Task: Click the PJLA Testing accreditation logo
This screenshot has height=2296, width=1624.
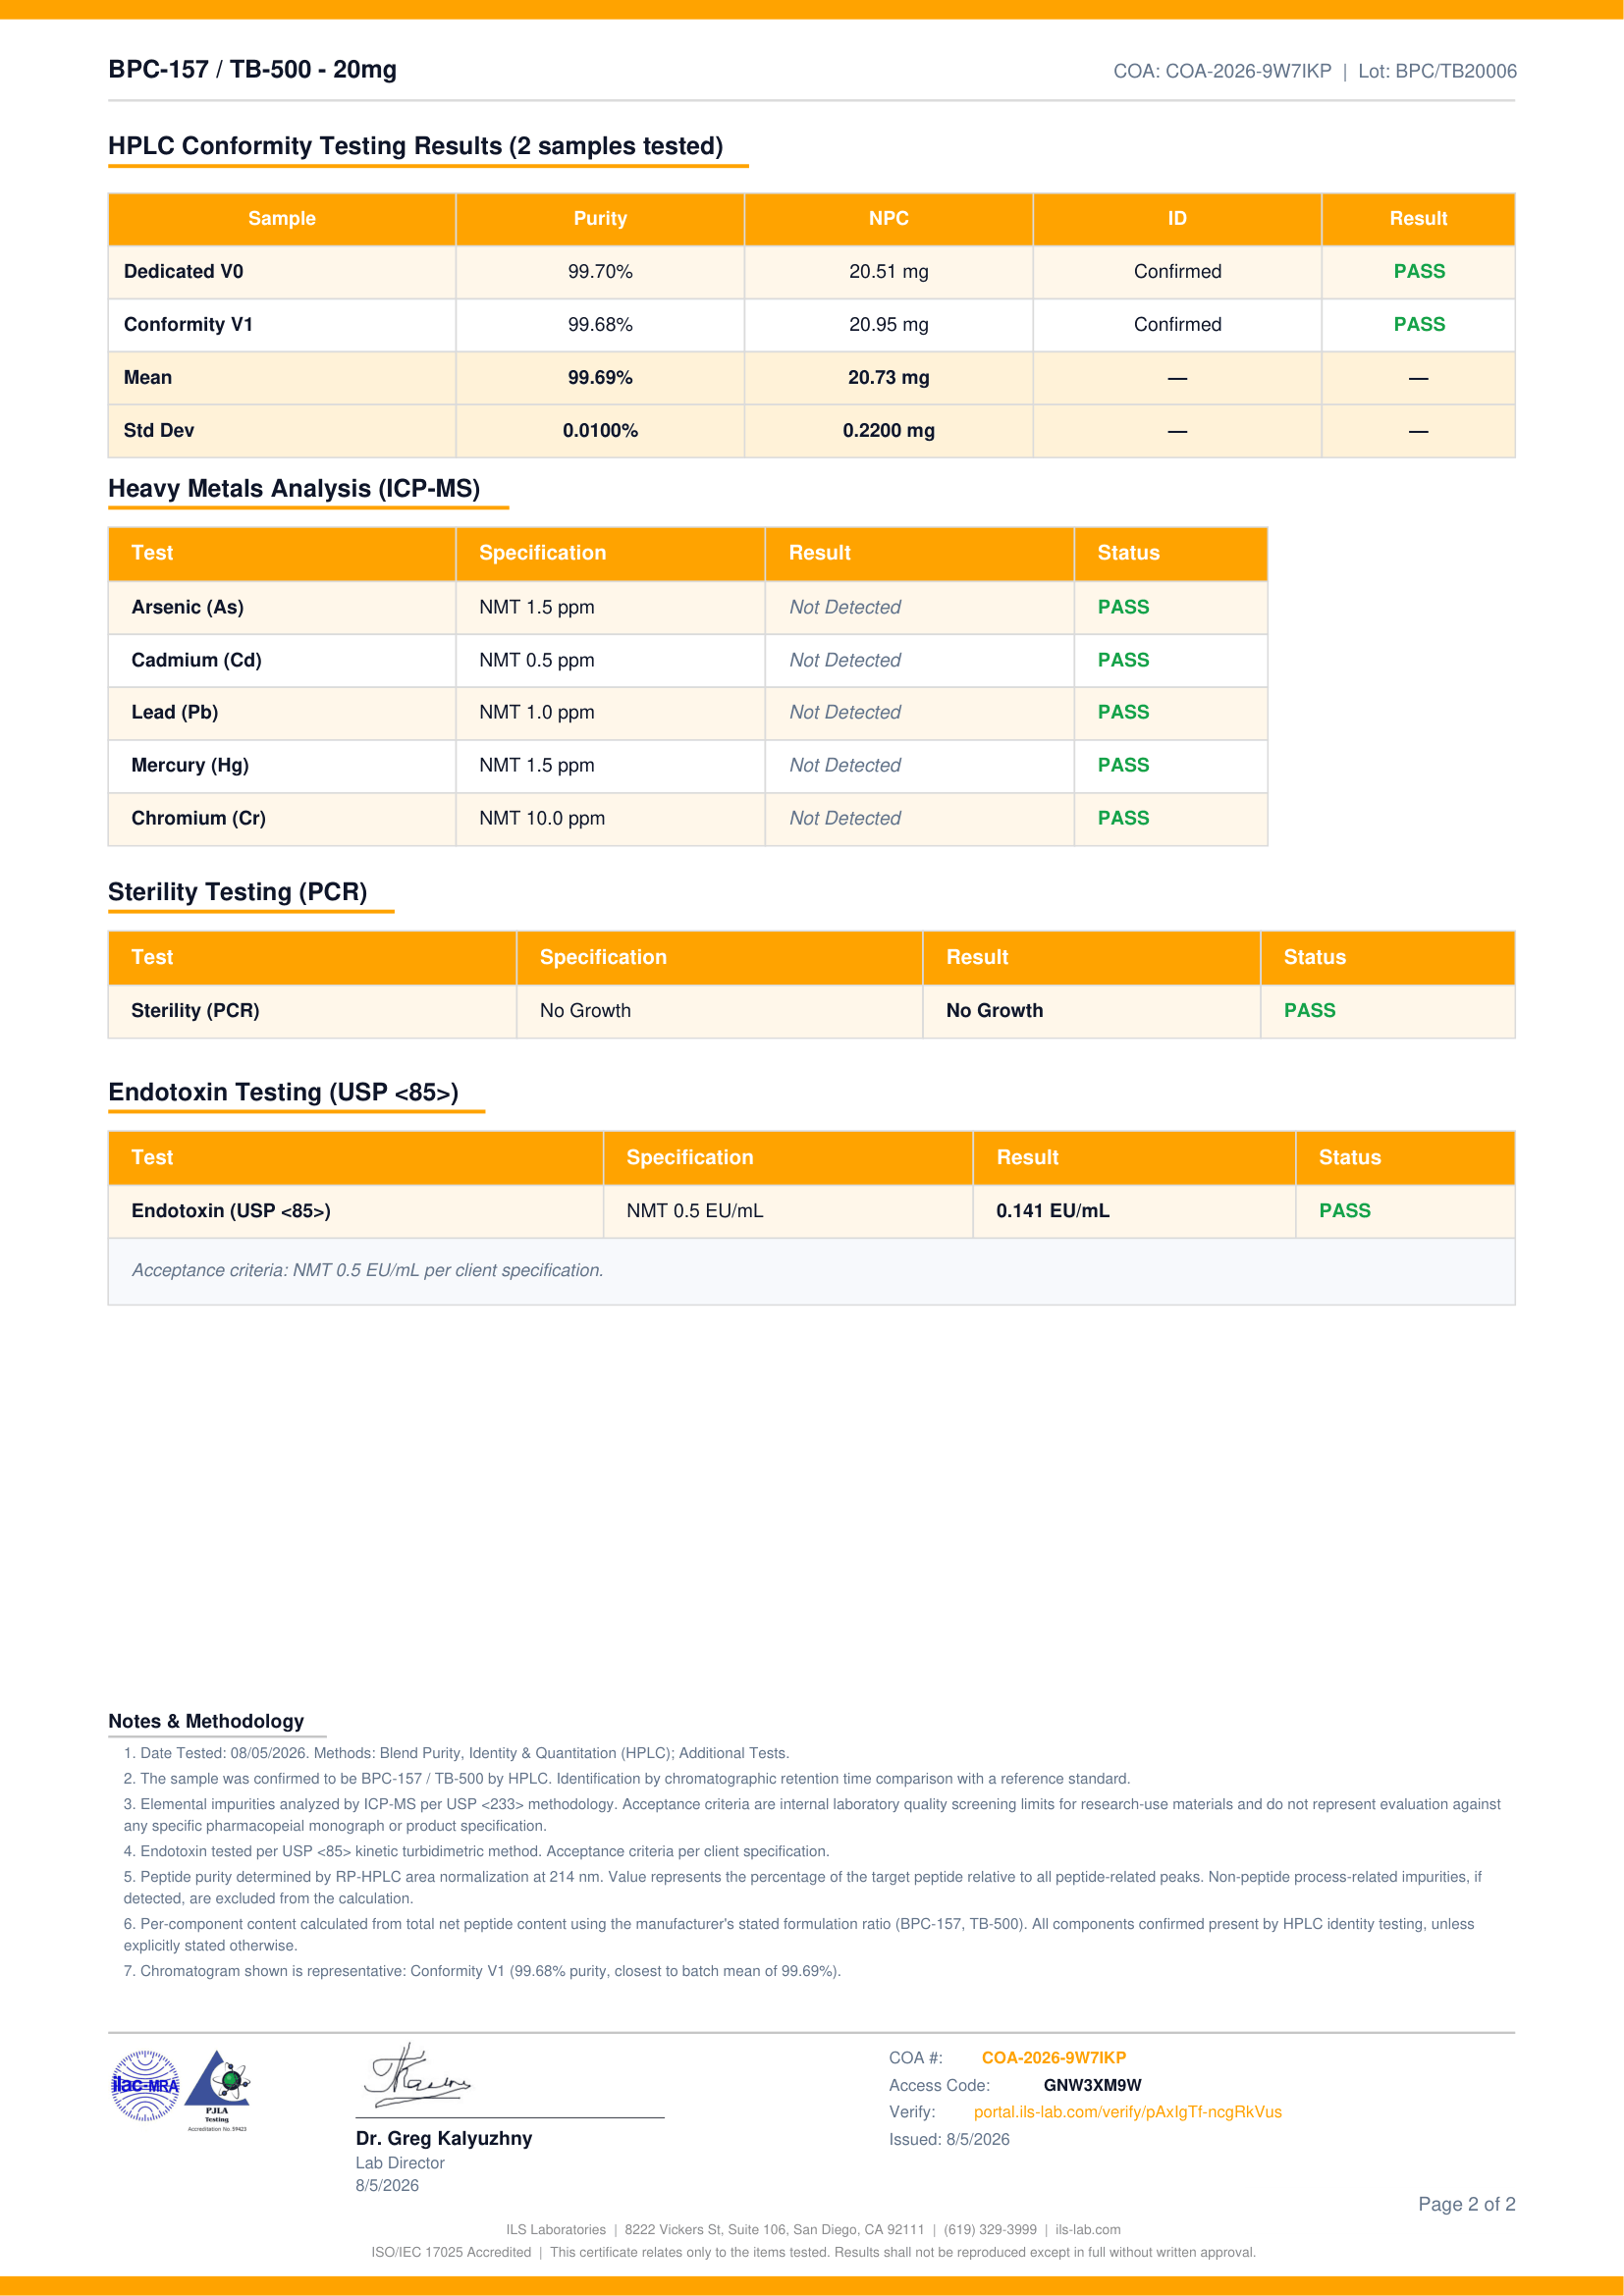Action: point(218,2091)
